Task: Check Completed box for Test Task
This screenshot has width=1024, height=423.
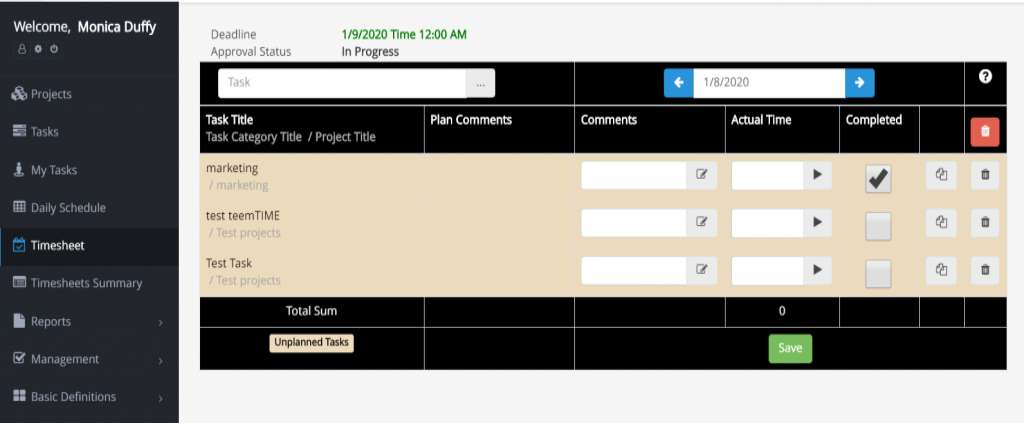Action: click(878, 274)
